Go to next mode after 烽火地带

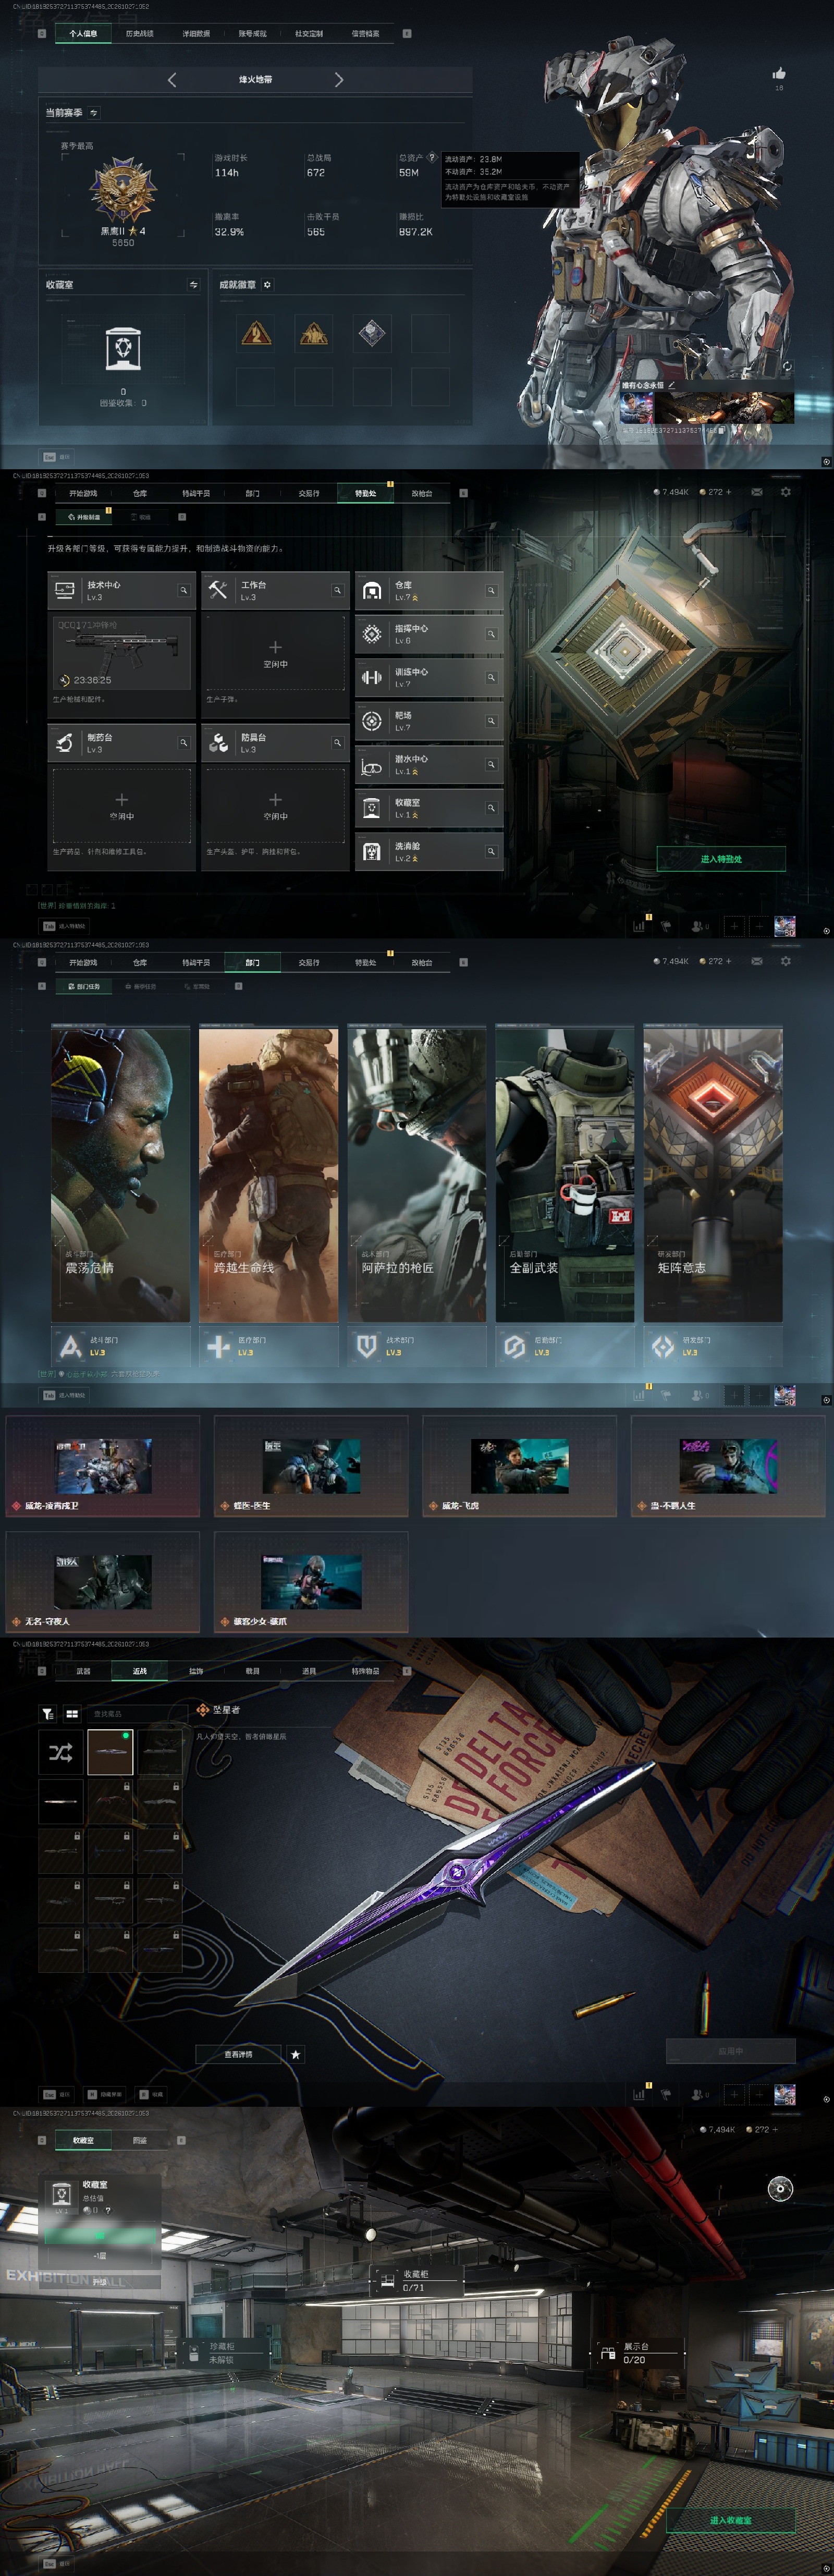(338, 79)
